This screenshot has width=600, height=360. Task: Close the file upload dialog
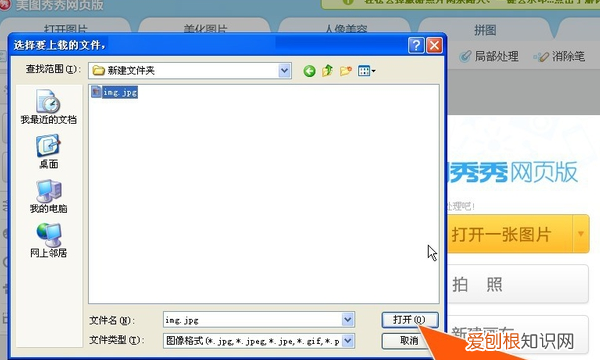(x=434, y=46)
